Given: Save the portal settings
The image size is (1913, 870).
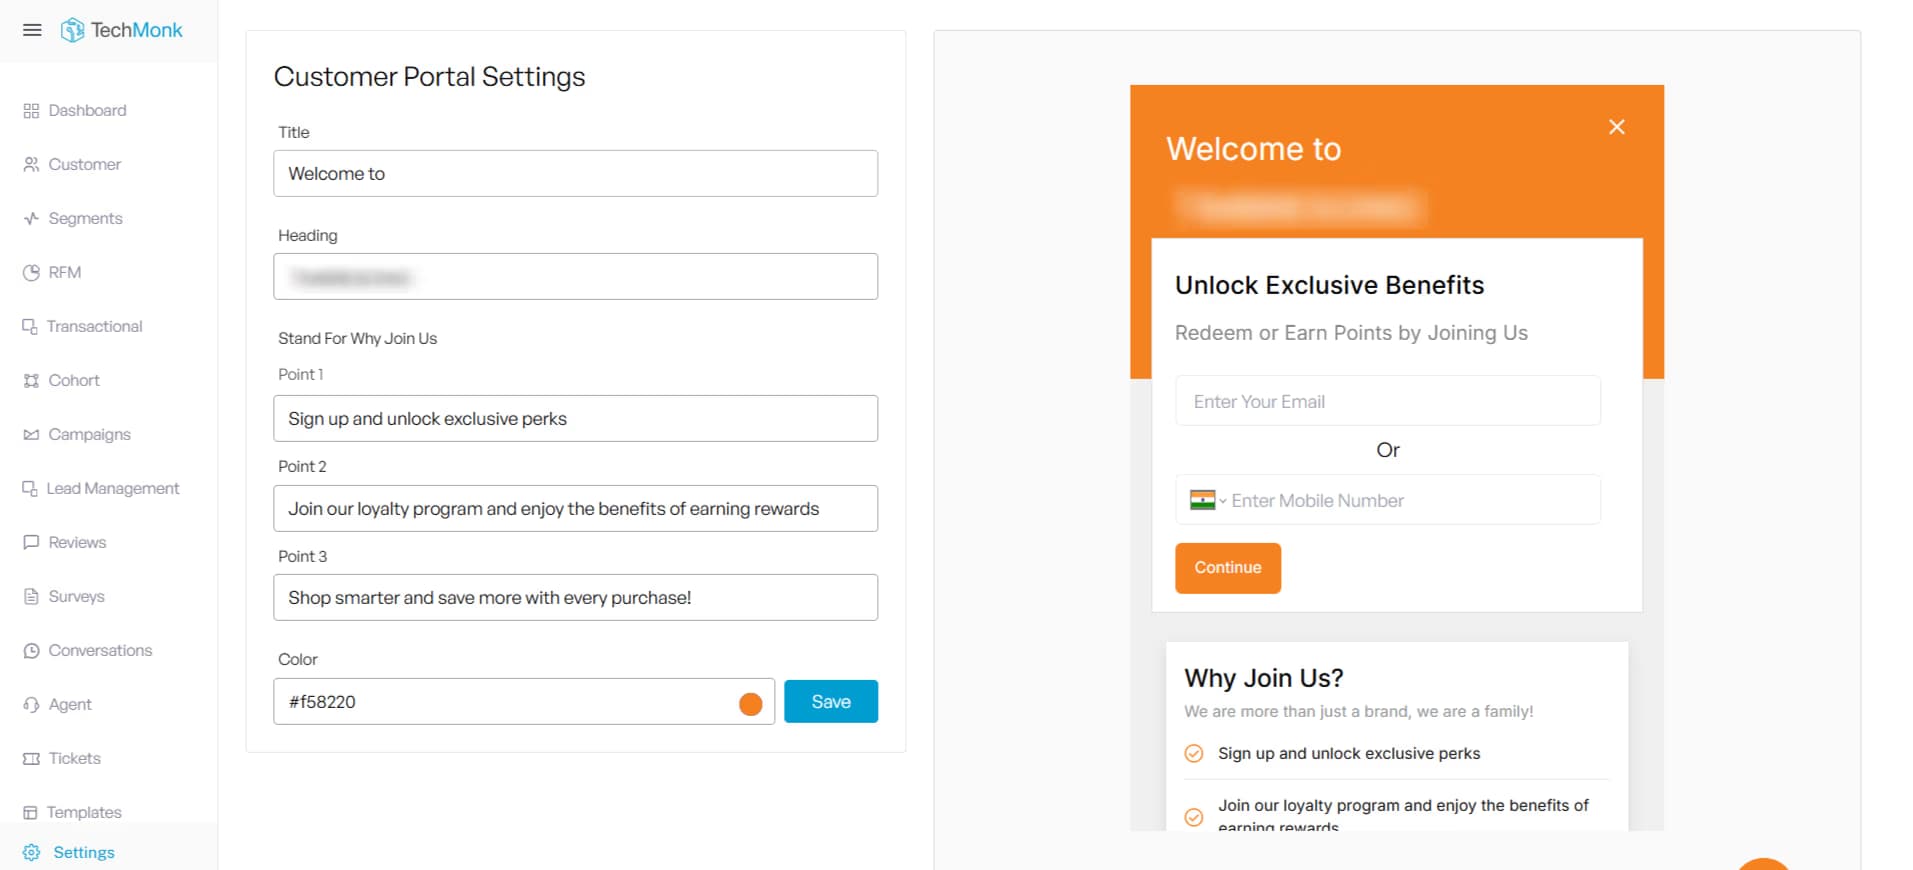Looking at the screenshot, I should [831, 702].
